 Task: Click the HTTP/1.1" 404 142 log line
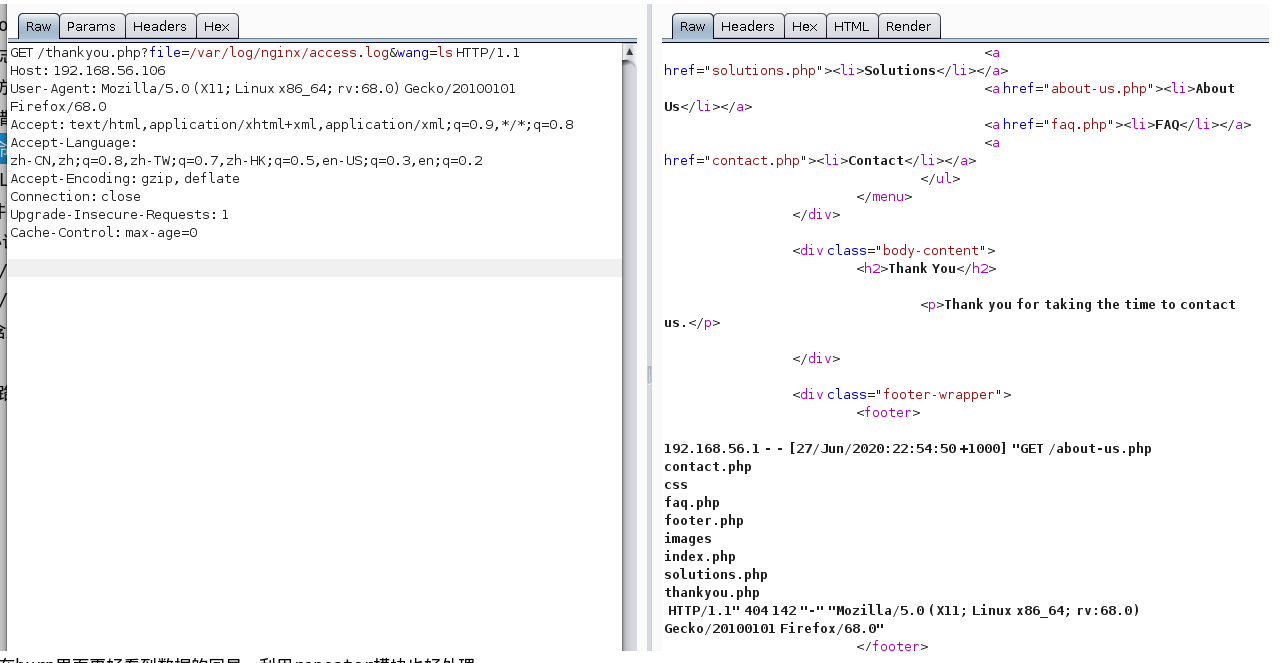(904, 611)
